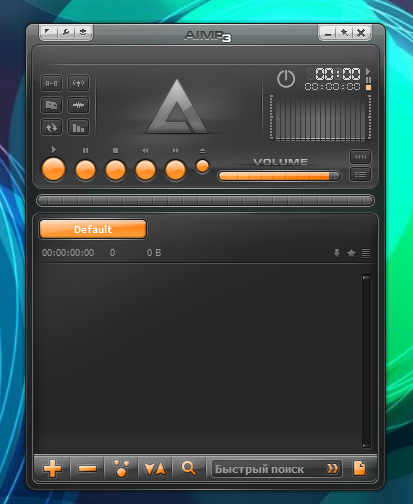Toggle repeat playback mode
The image size is (413, 504).
[x=51, y=127]
